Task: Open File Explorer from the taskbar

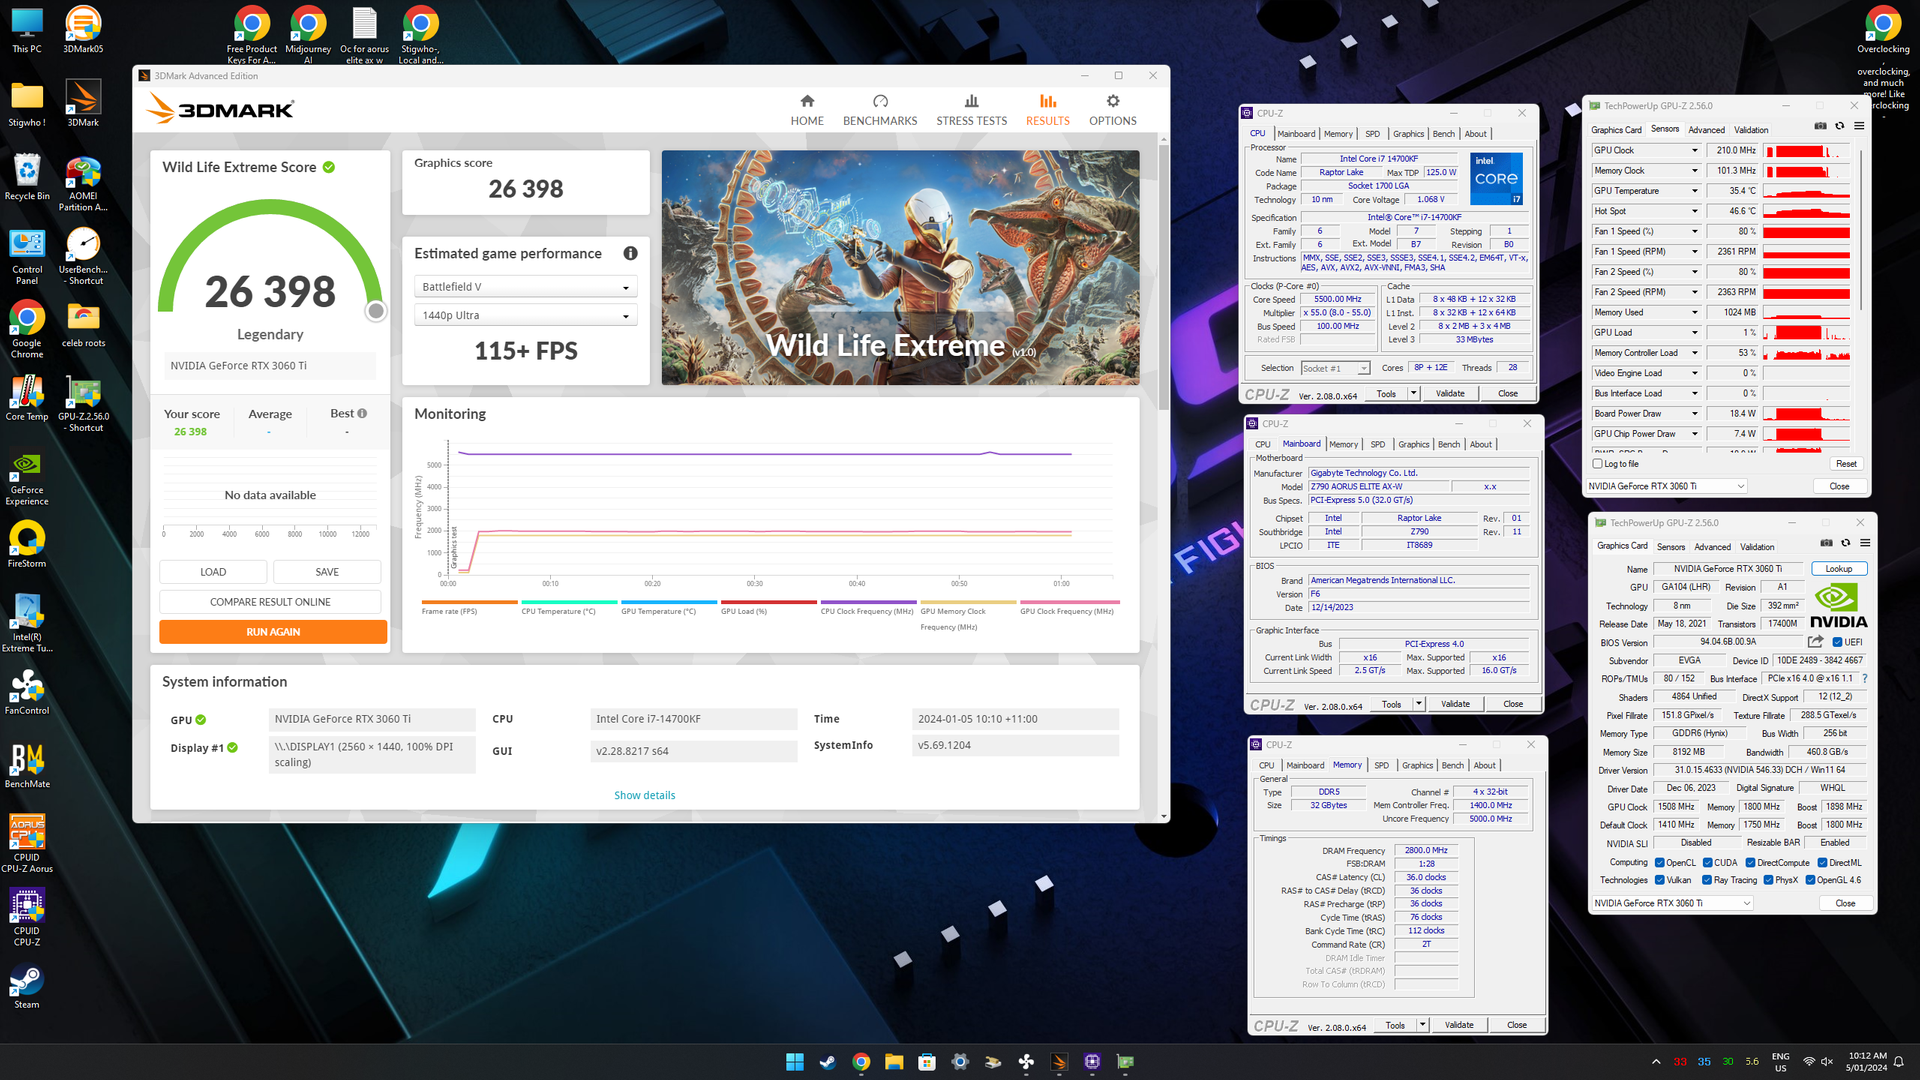Action: (894, 1062)
